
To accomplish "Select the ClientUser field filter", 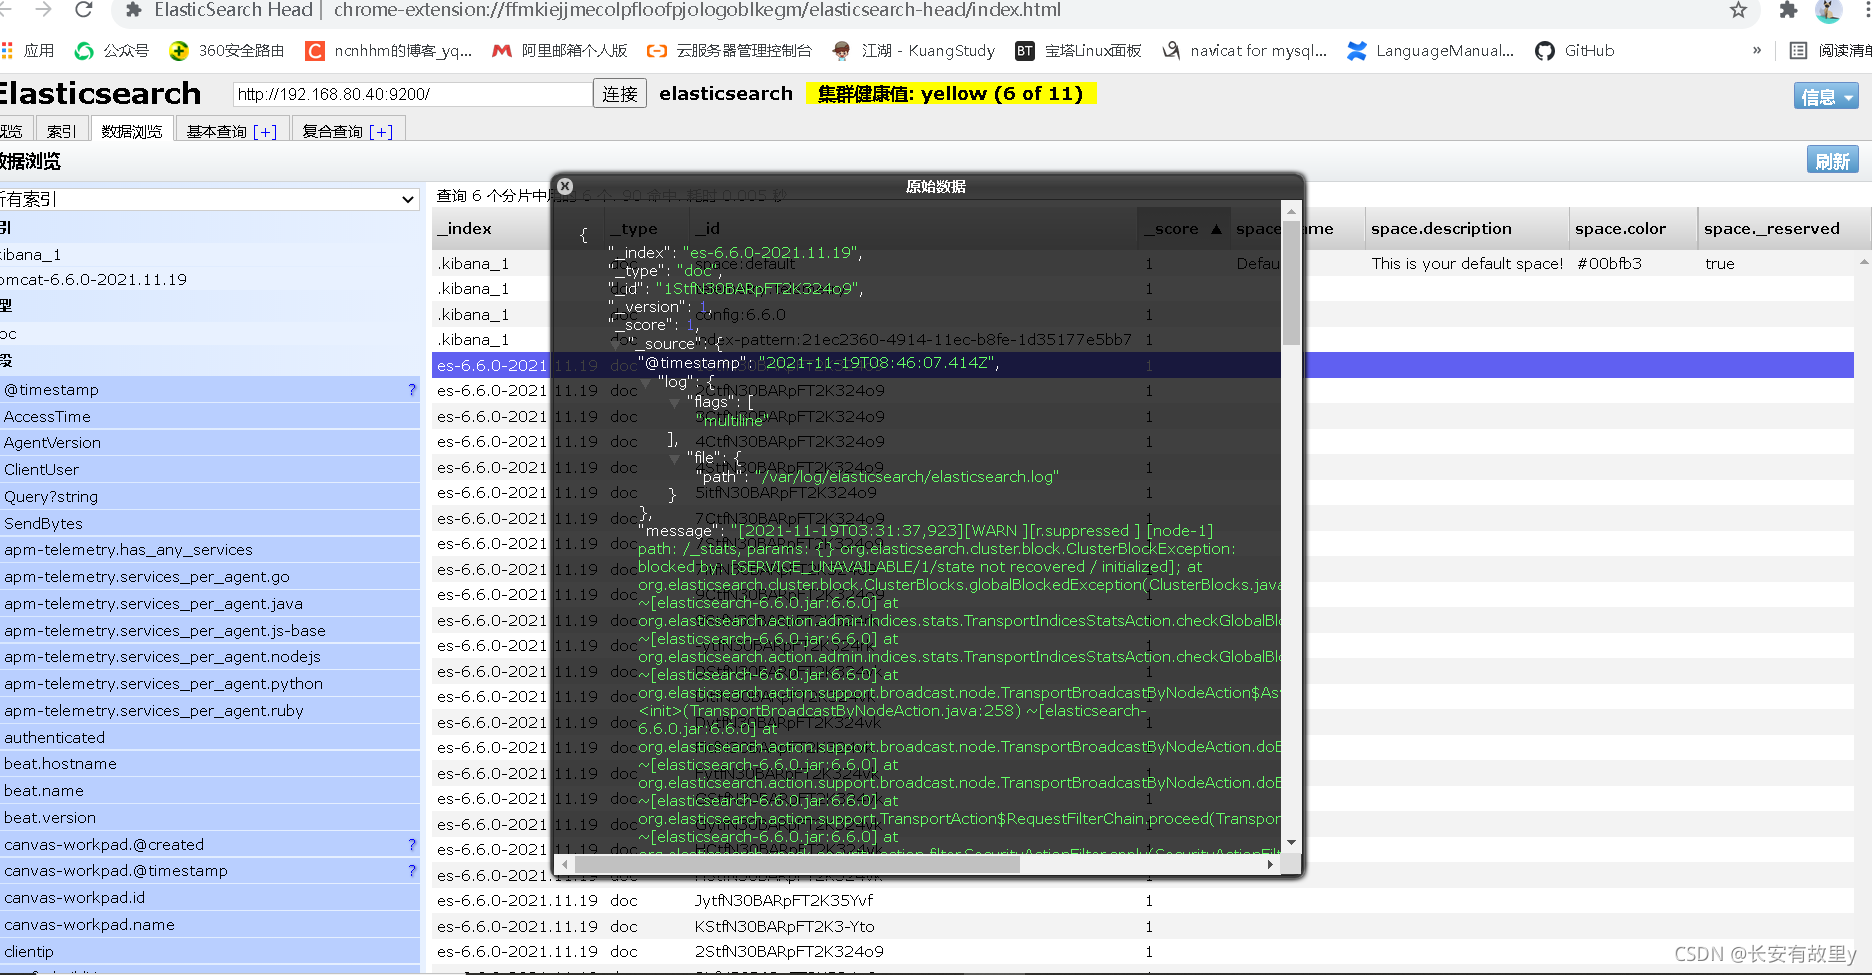I will (208, 470).
